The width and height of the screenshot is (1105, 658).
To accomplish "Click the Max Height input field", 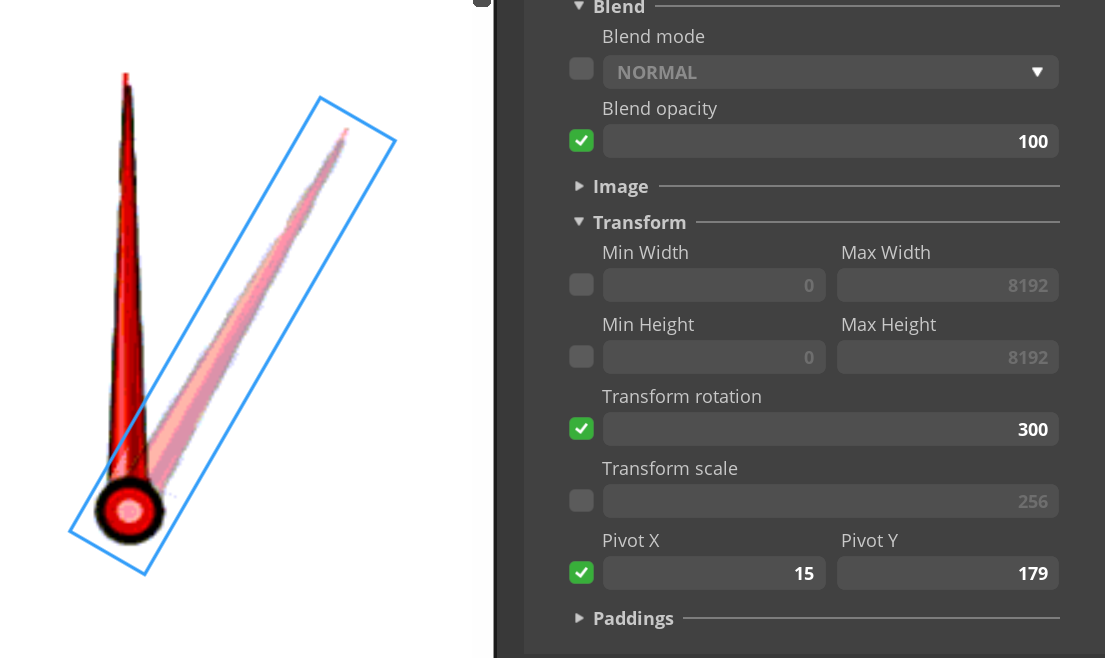I will pos(947,357).
